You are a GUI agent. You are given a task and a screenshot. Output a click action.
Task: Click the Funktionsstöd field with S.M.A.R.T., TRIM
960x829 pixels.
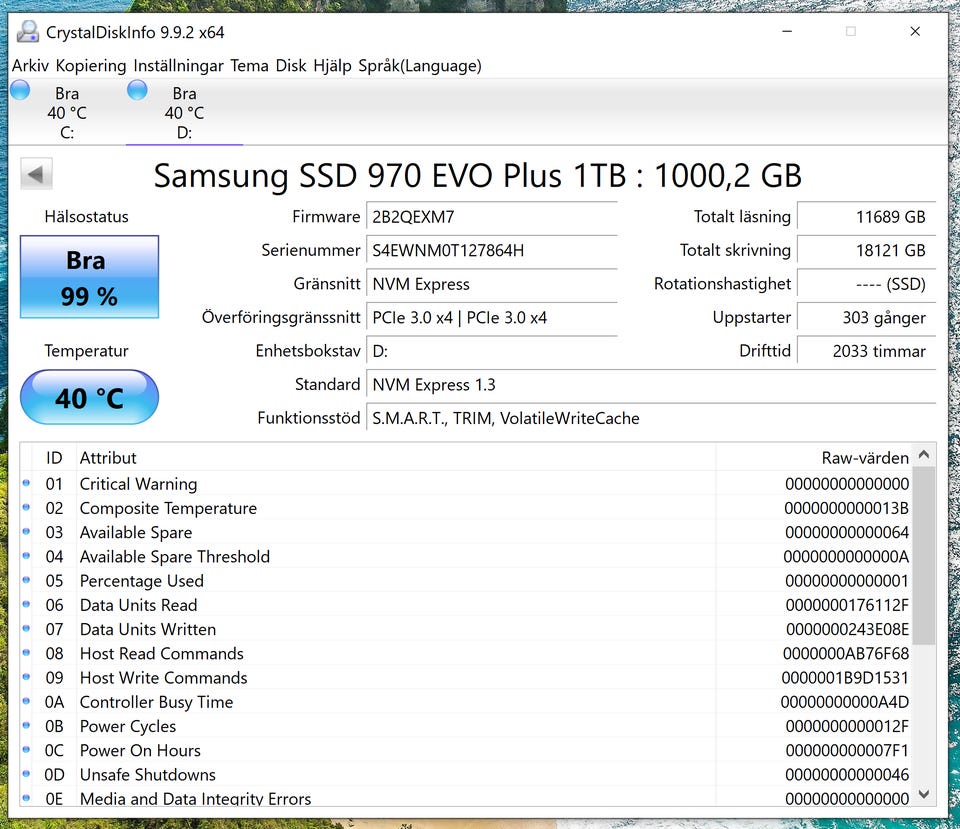[651, 419]
